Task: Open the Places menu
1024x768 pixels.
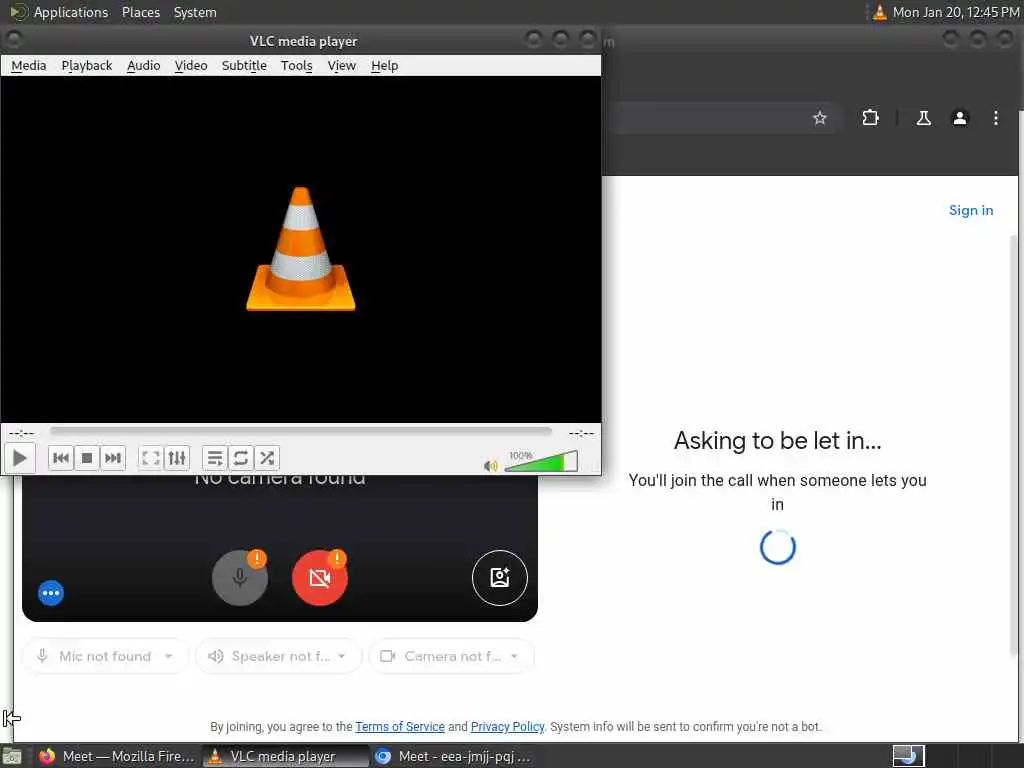Action: [140, 12]
